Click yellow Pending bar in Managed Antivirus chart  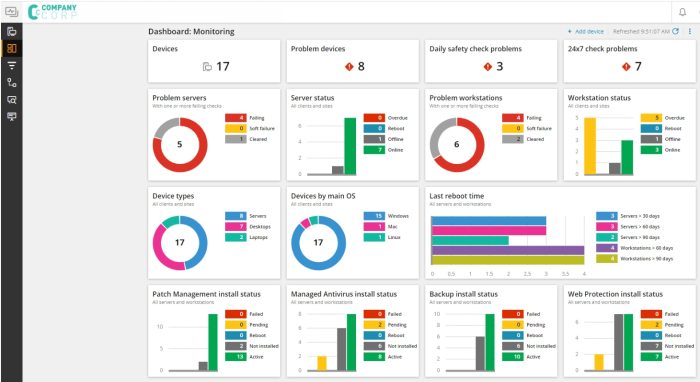[x=322, y=363]
